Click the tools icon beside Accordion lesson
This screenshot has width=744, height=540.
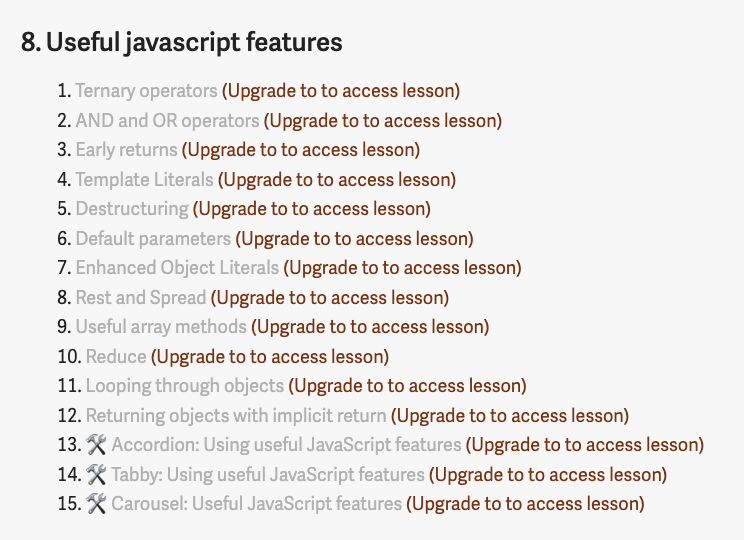[96, 445]
